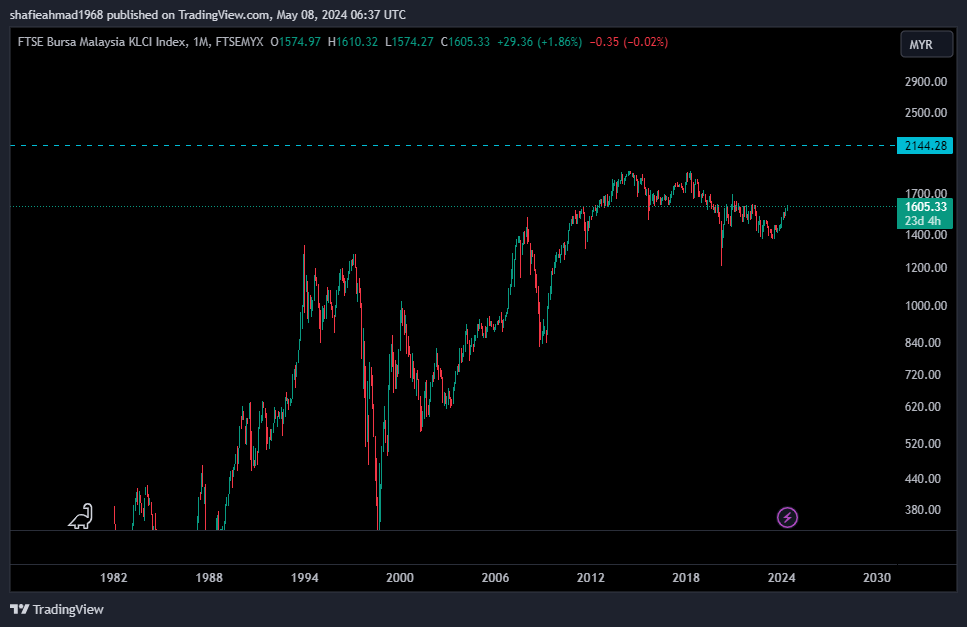
Task: Click the high value H1610.32
Action: [x=353, y=42]
